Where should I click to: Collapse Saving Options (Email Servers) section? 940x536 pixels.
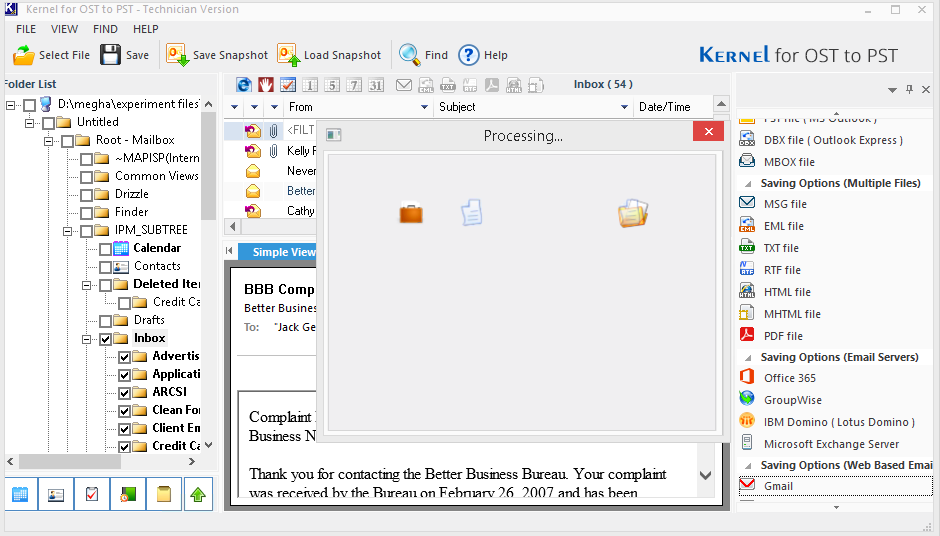[x=748, y=357]
